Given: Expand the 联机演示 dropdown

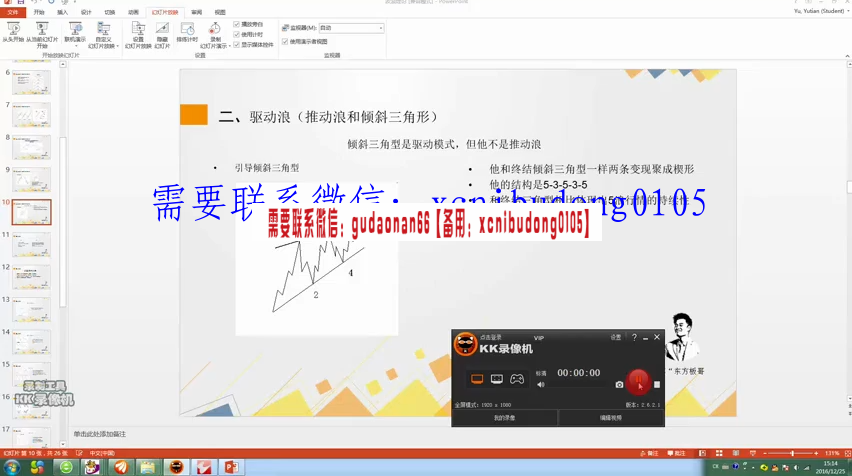Looking at the screenshot, I should pos(74,40).
